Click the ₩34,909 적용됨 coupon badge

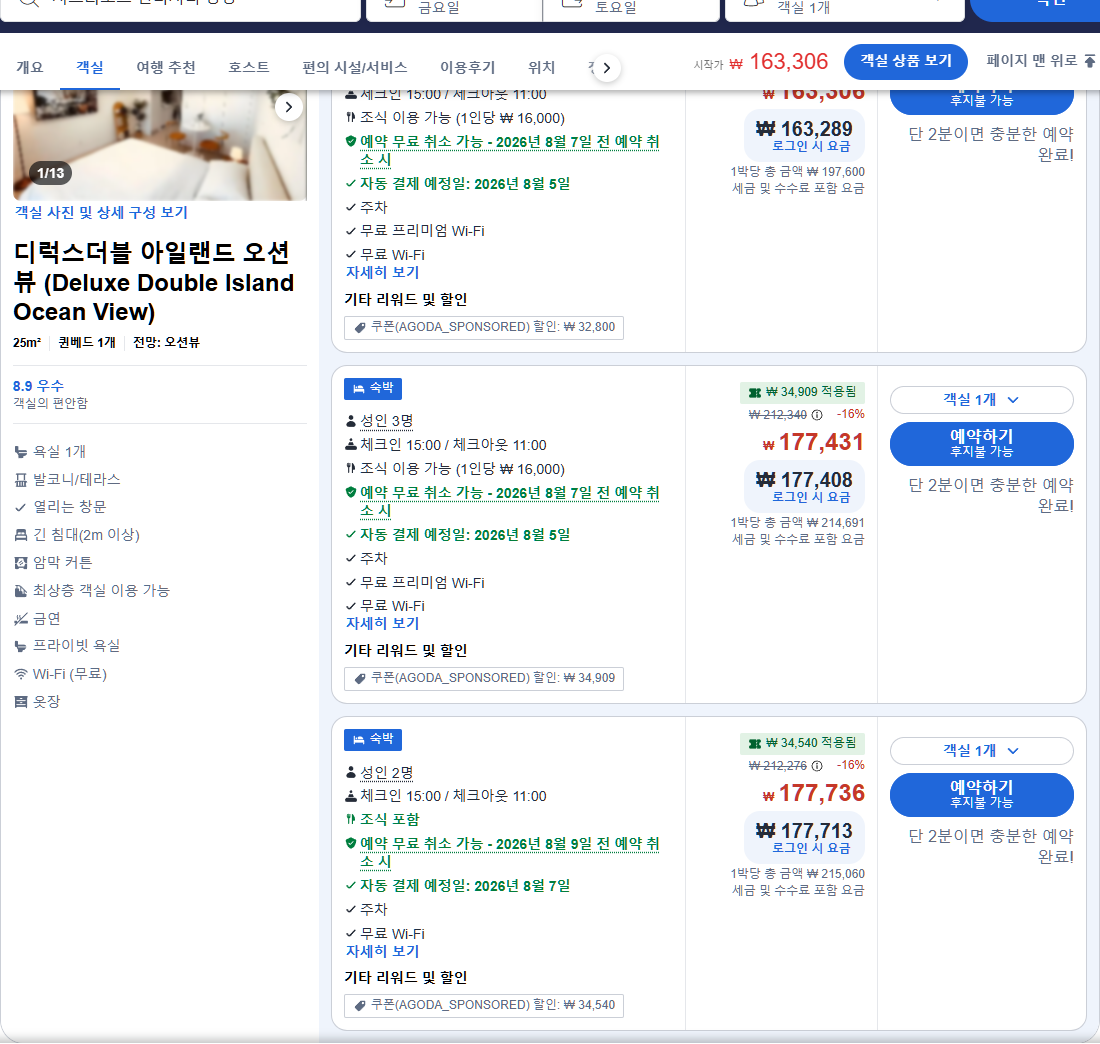[x=803, y=392]
